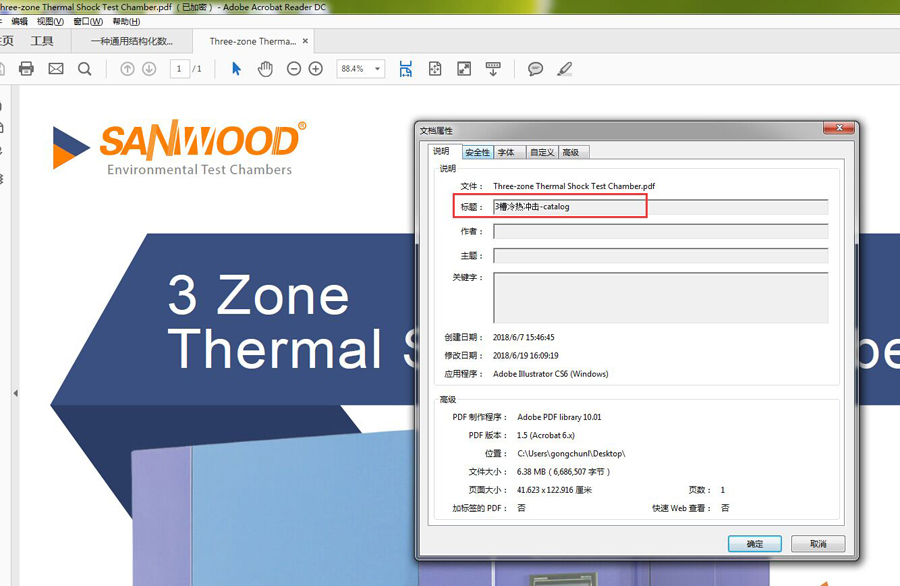The width and height of the screenshot is (900, 586).
Task: Close the Three-zone Thermal document tab
Action: click(x=306, y=41)
